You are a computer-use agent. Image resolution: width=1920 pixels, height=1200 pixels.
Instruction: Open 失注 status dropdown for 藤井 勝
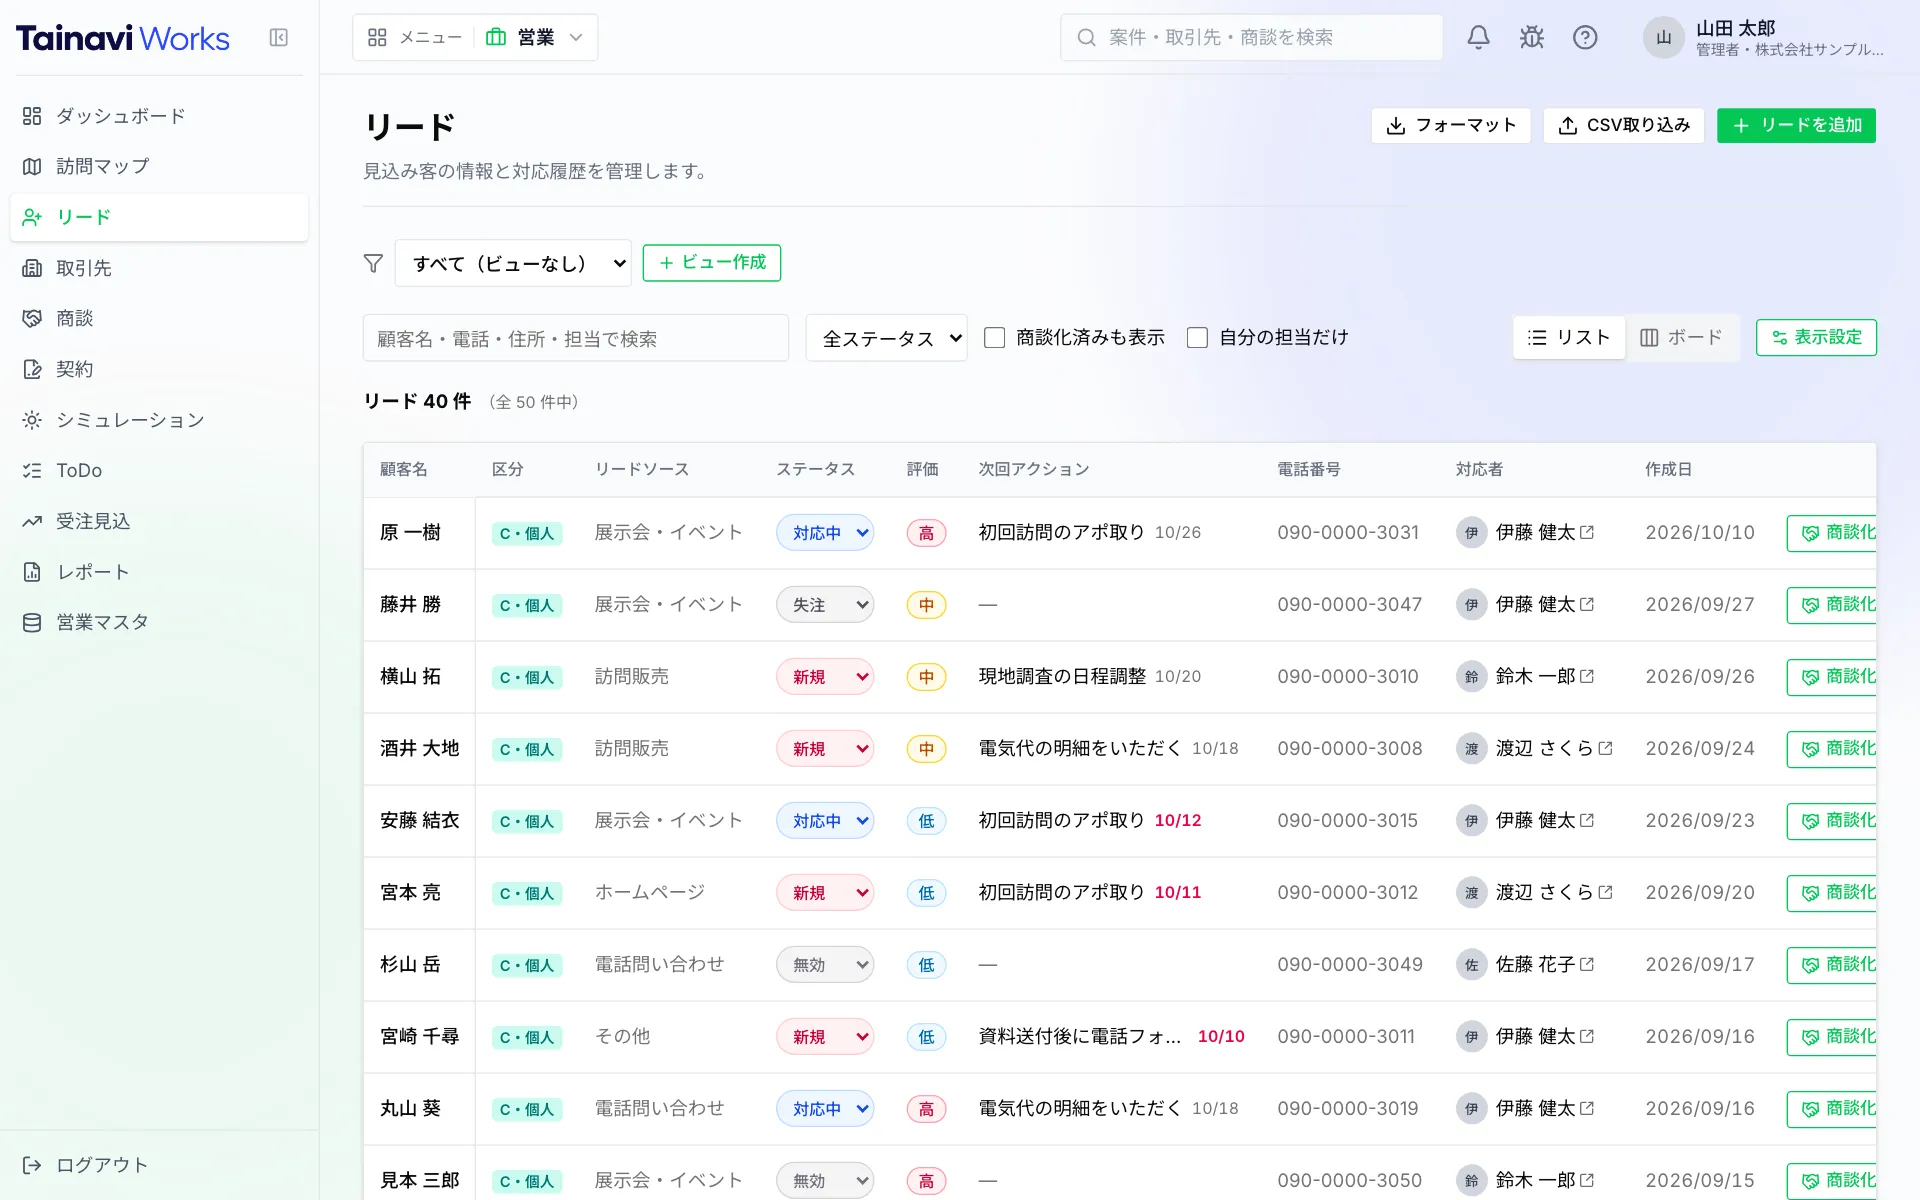coord(825,605)
